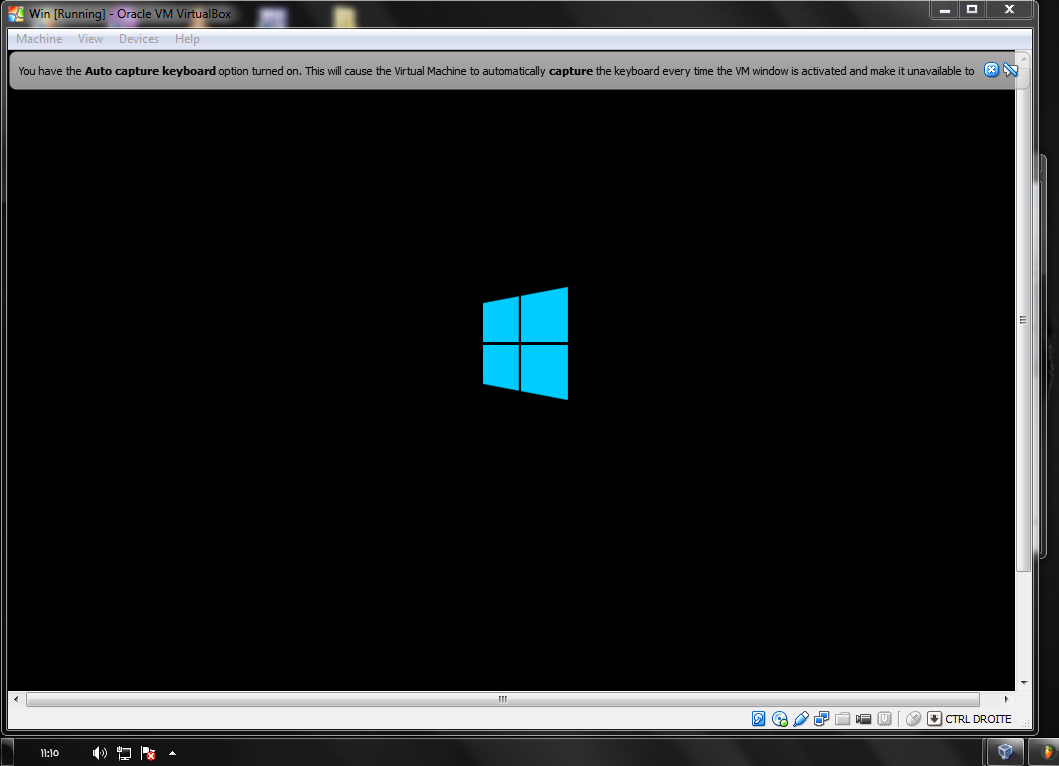The width and height of the screenshot is (1059, 766).
Task: Click the video capture indicator icon
Action: click(x=863, y=719)
